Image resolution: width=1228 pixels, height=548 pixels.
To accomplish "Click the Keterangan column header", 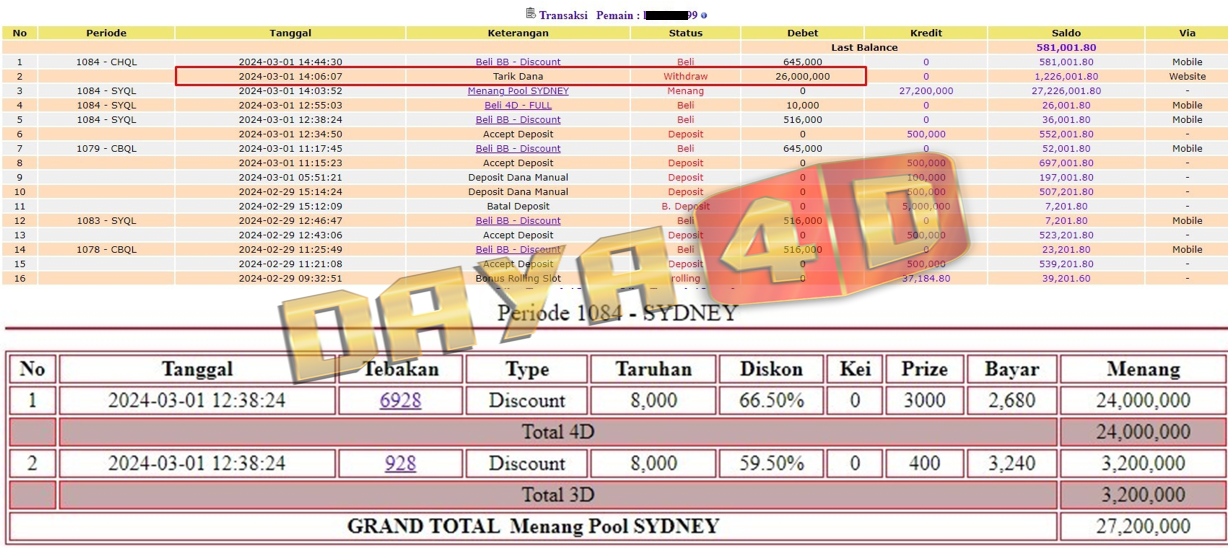I will pos(518,33).
